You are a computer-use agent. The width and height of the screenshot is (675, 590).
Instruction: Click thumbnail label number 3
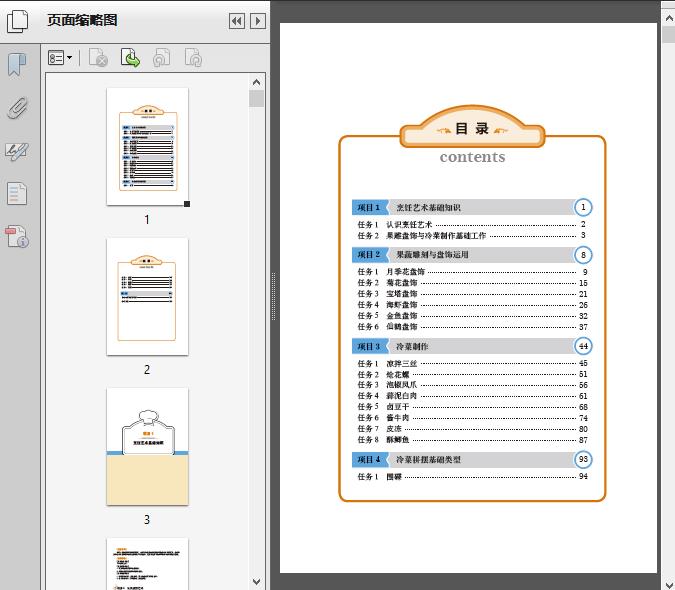(x=147, y=520)
